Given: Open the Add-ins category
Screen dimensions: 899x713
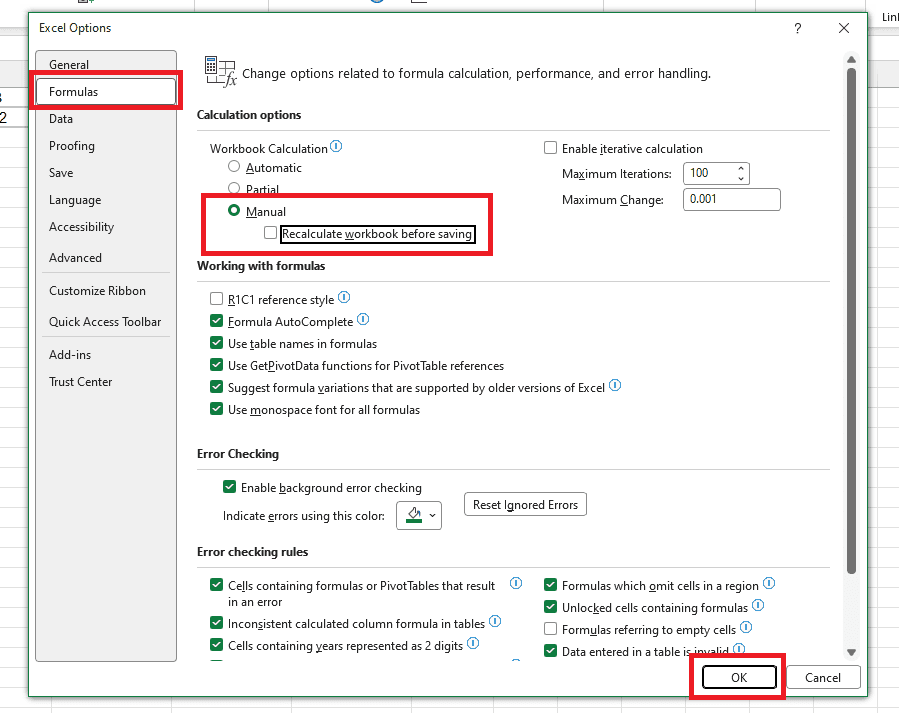Looking at the screenshot, I should coord(105,355).
